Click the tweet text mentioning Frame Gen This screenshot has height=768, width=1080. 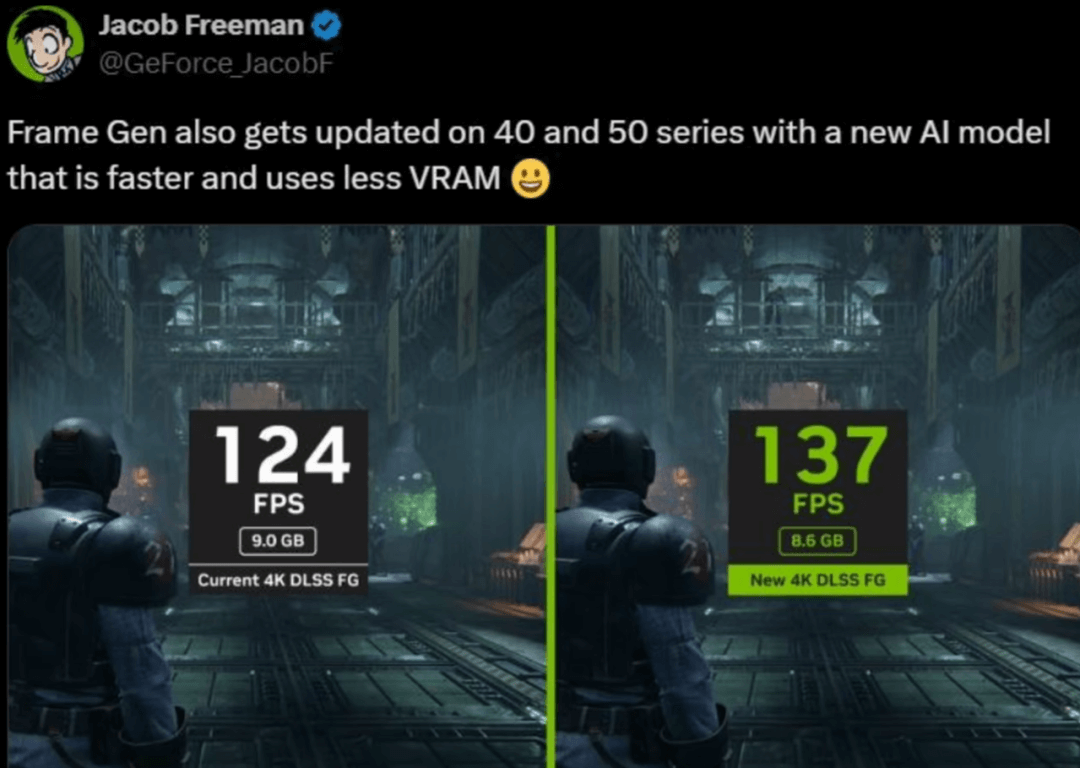[528, 155]
